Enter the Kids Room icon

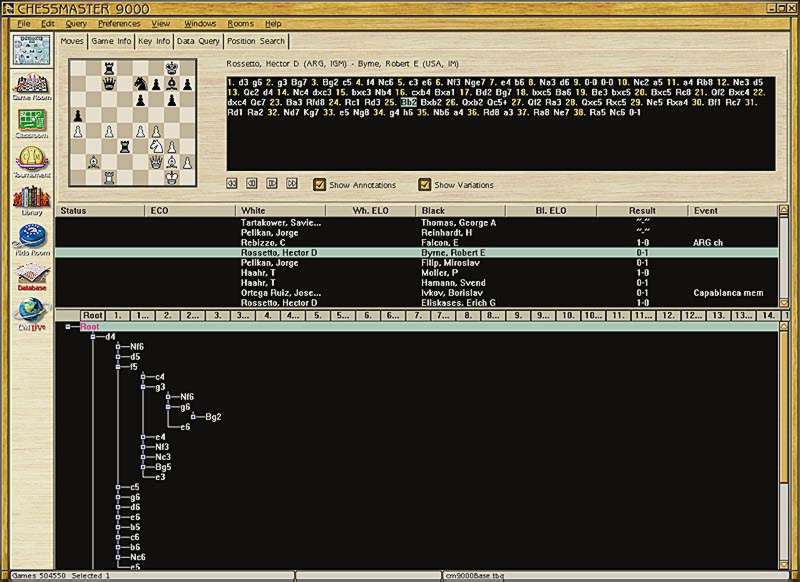click(32, 240)
